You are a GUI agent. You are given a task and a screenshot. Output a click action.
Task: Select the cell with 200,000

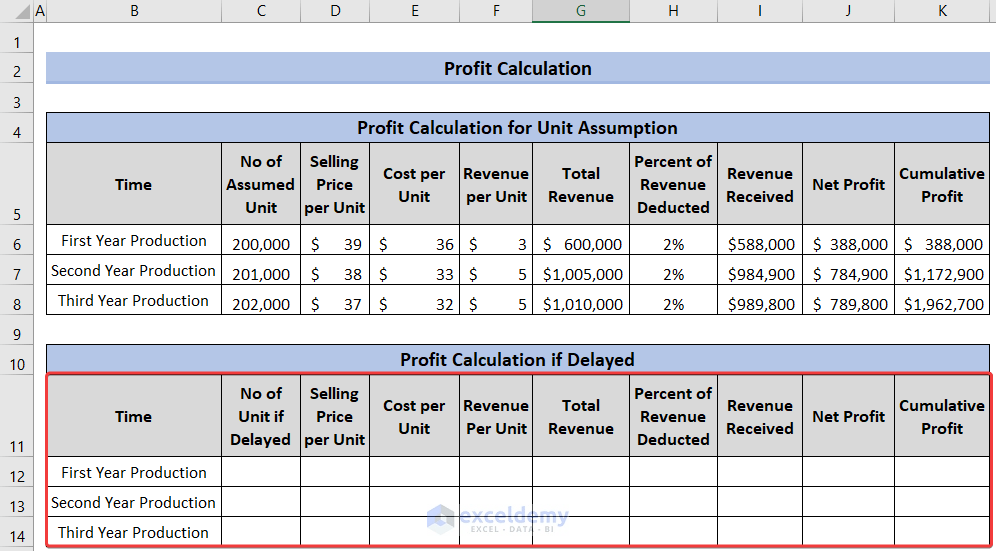[x=261, y=240]
